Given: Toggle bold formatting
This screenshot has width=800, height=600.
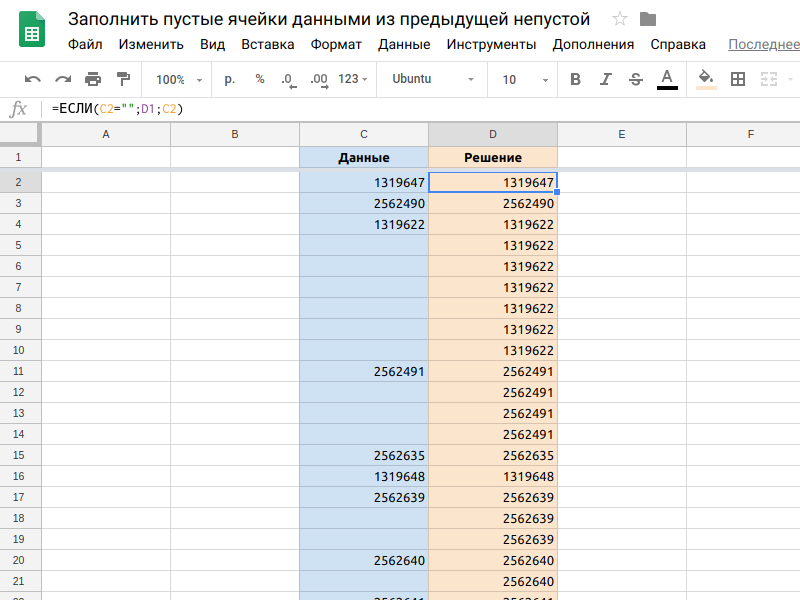Looking at the screenshot, I should (575, 80).
